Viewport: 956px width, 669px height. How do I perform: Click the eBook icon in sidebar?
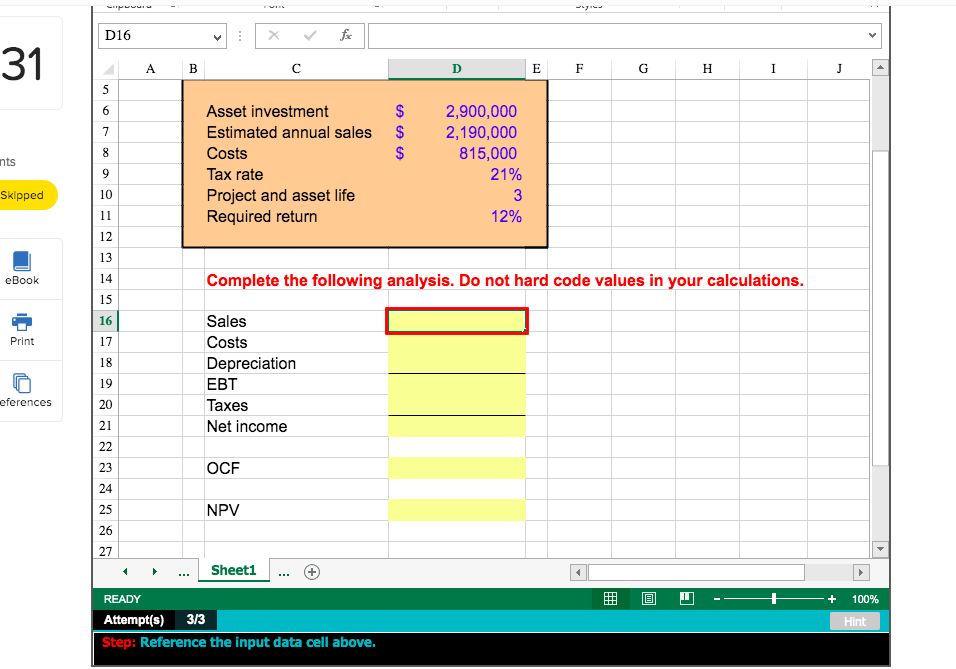click(22, 260)
